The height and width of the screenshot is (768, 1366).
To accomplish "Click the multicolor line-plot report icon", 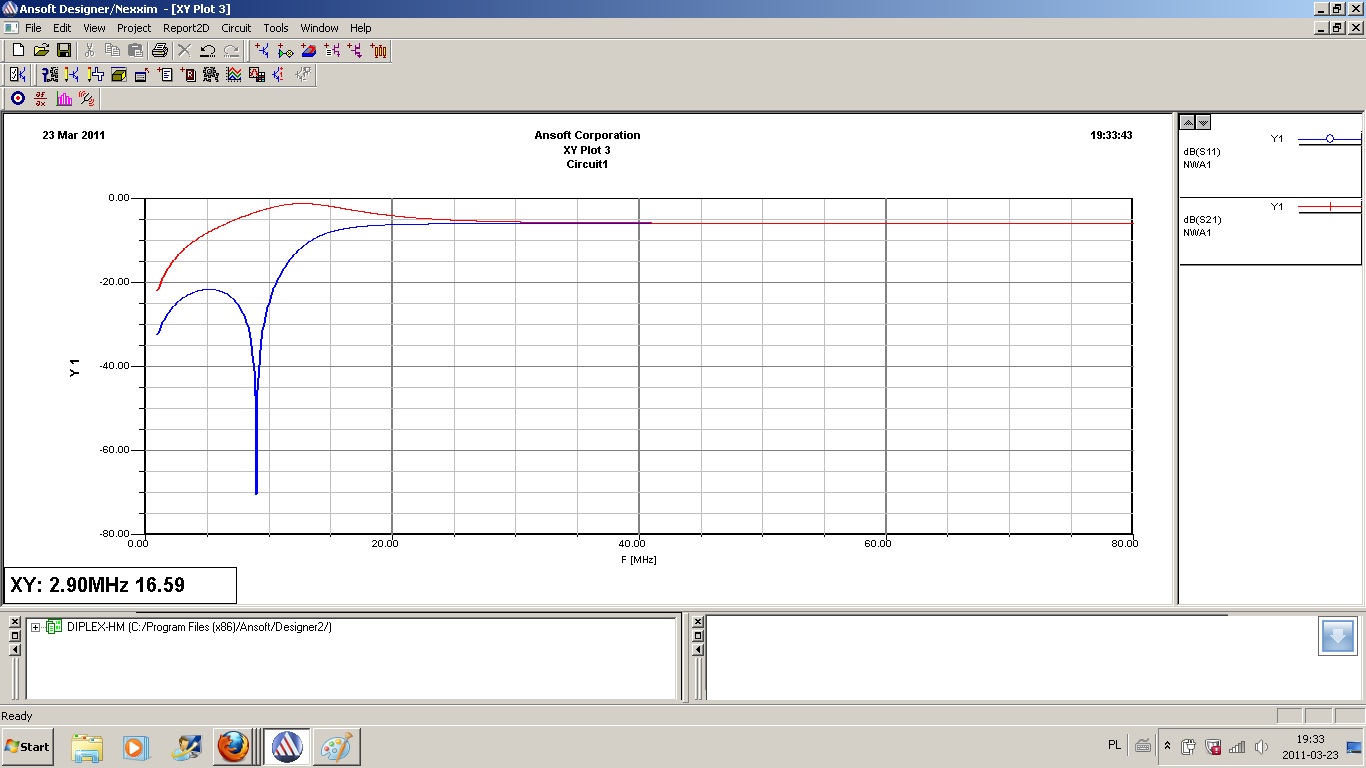I will coord(233,74).
